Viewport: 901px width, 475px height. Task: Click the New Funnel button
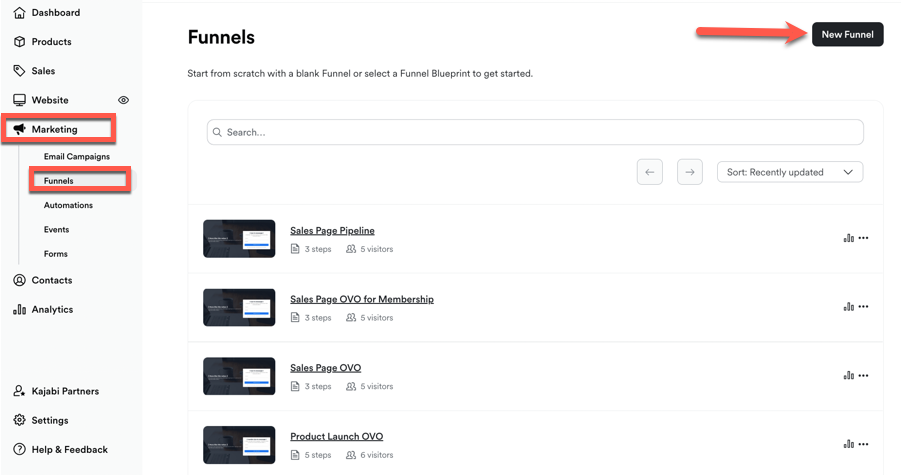point(846,34)
